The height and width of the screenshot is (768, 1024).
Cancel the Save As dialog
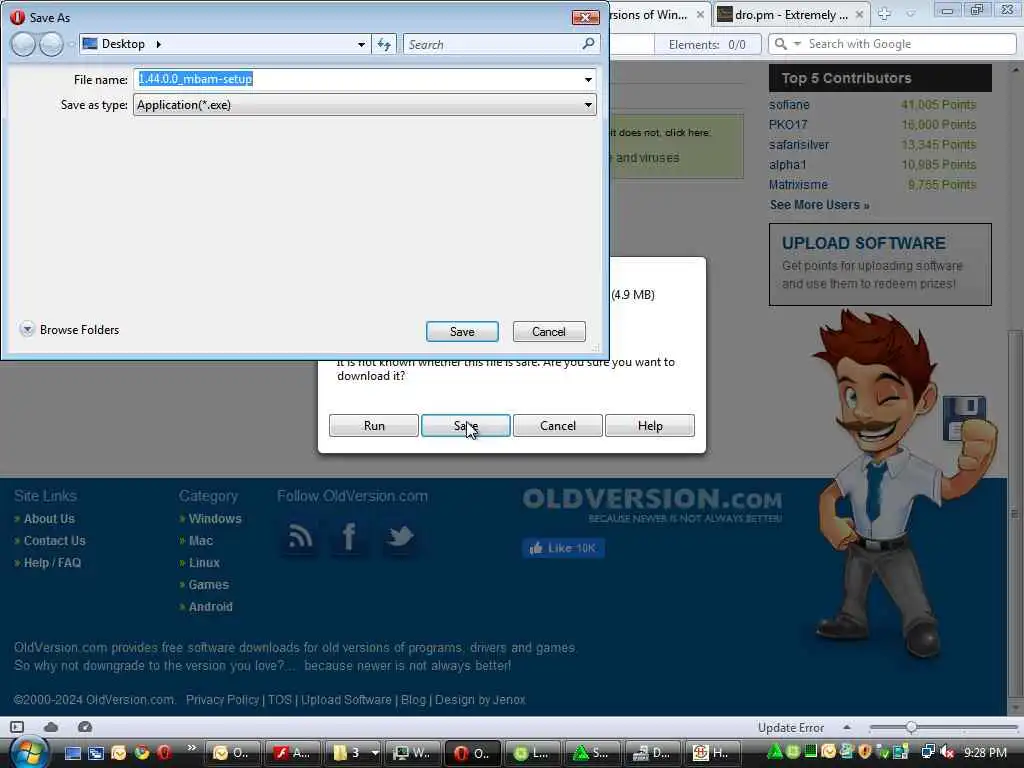coord(549,332)
